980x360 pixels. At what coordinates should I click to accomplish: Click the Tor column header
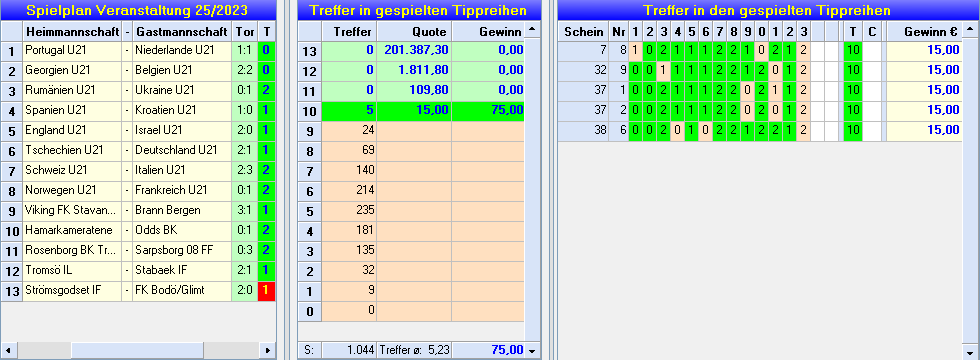pyautogui.click(x=244, y=31)
